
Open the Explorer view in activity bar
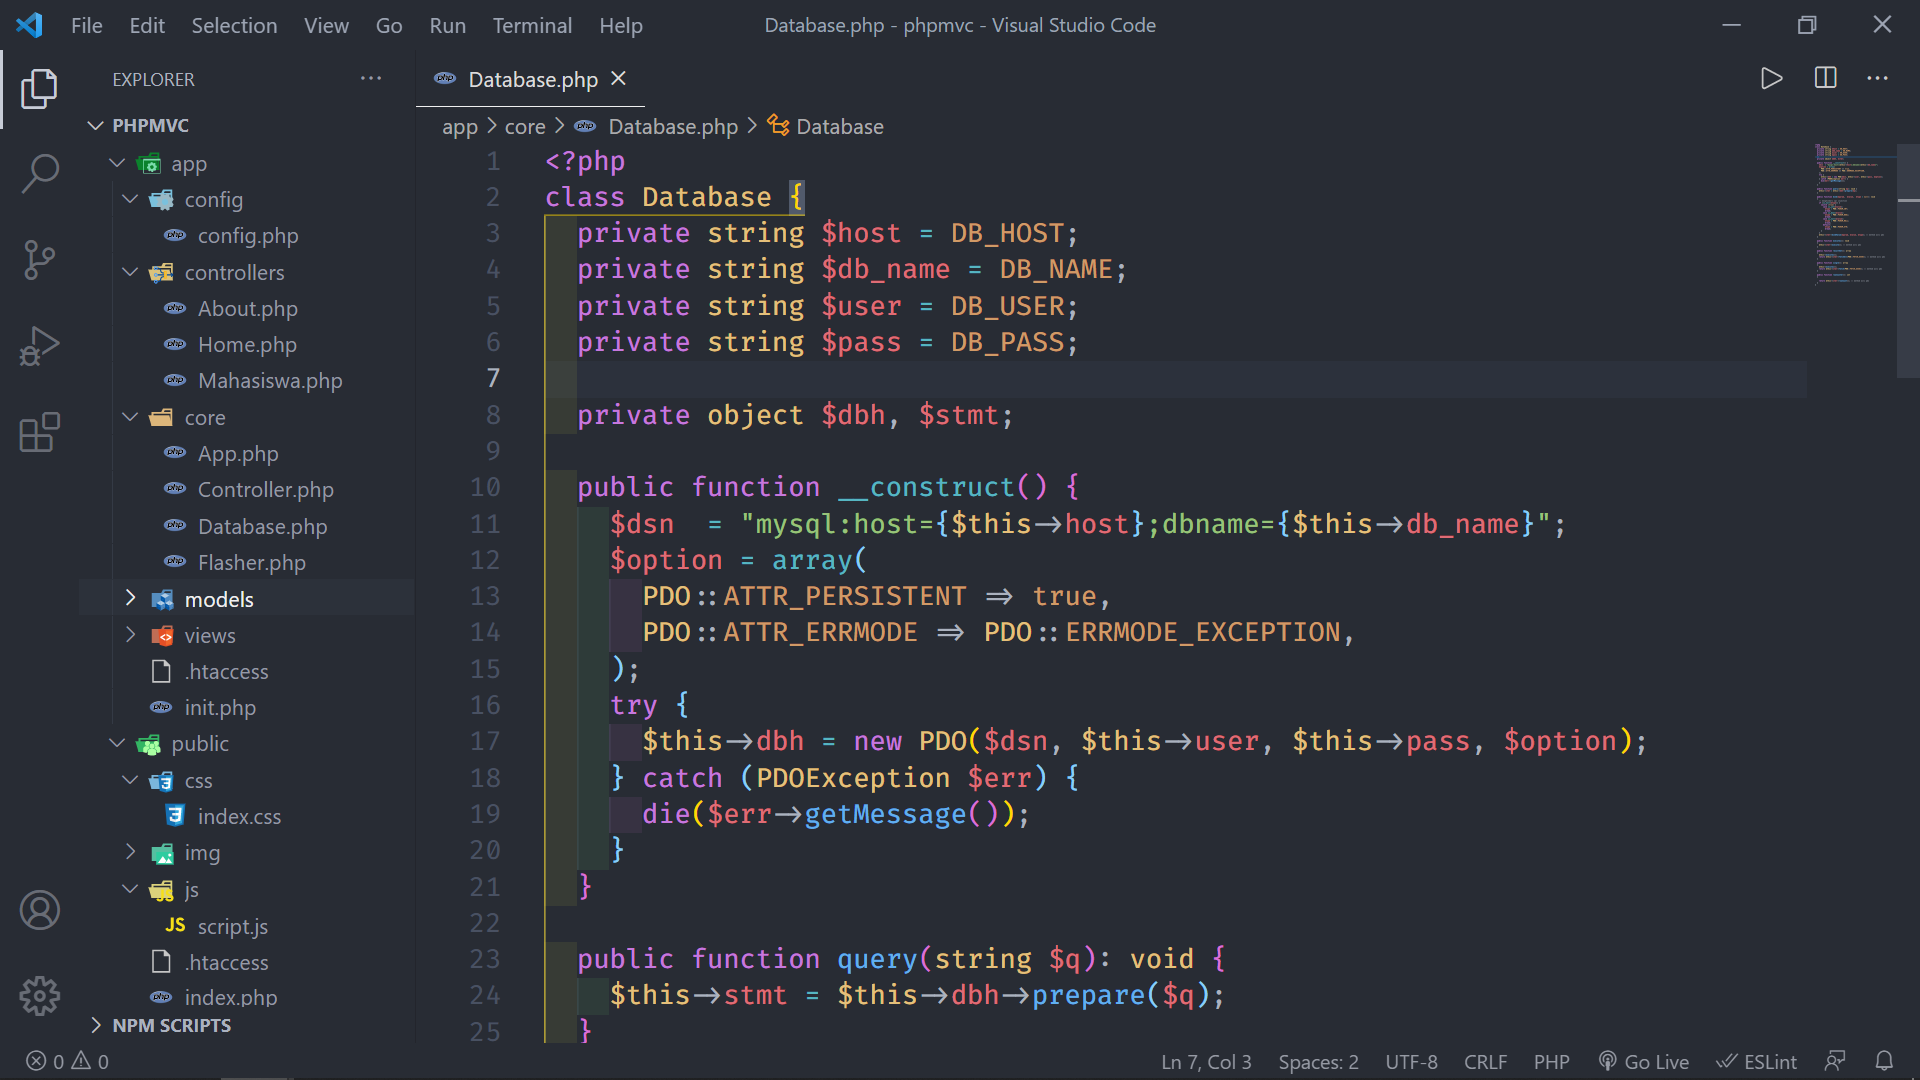click(39, 88)
